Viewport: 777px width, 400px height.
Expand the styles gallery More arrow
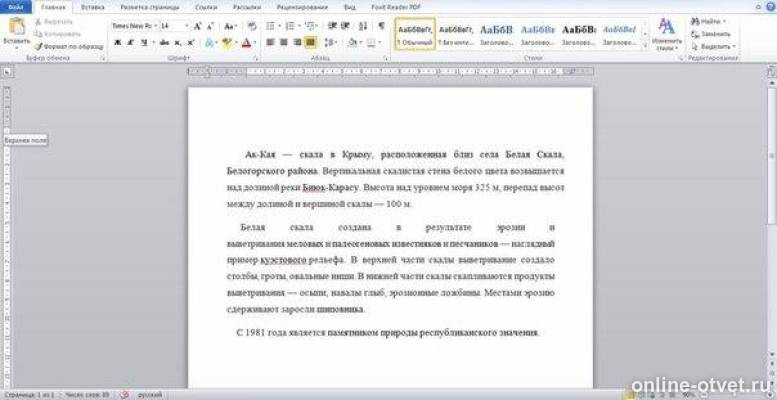pyautogui.click(x=645, y=46)
